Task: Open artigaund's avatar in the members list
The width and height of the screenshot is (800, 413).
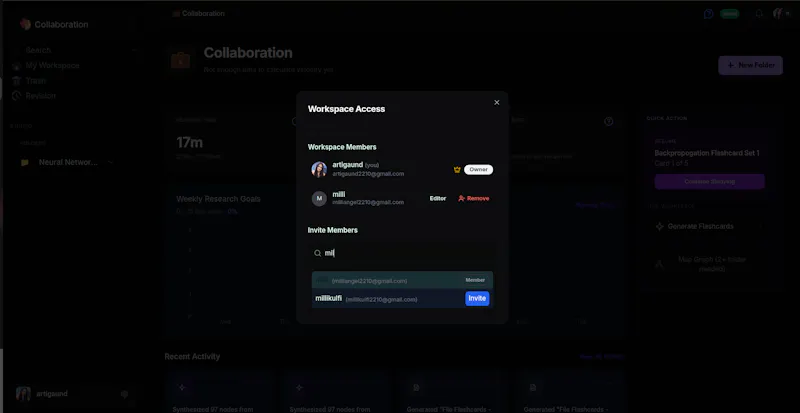Action: [x=319, y=169]
